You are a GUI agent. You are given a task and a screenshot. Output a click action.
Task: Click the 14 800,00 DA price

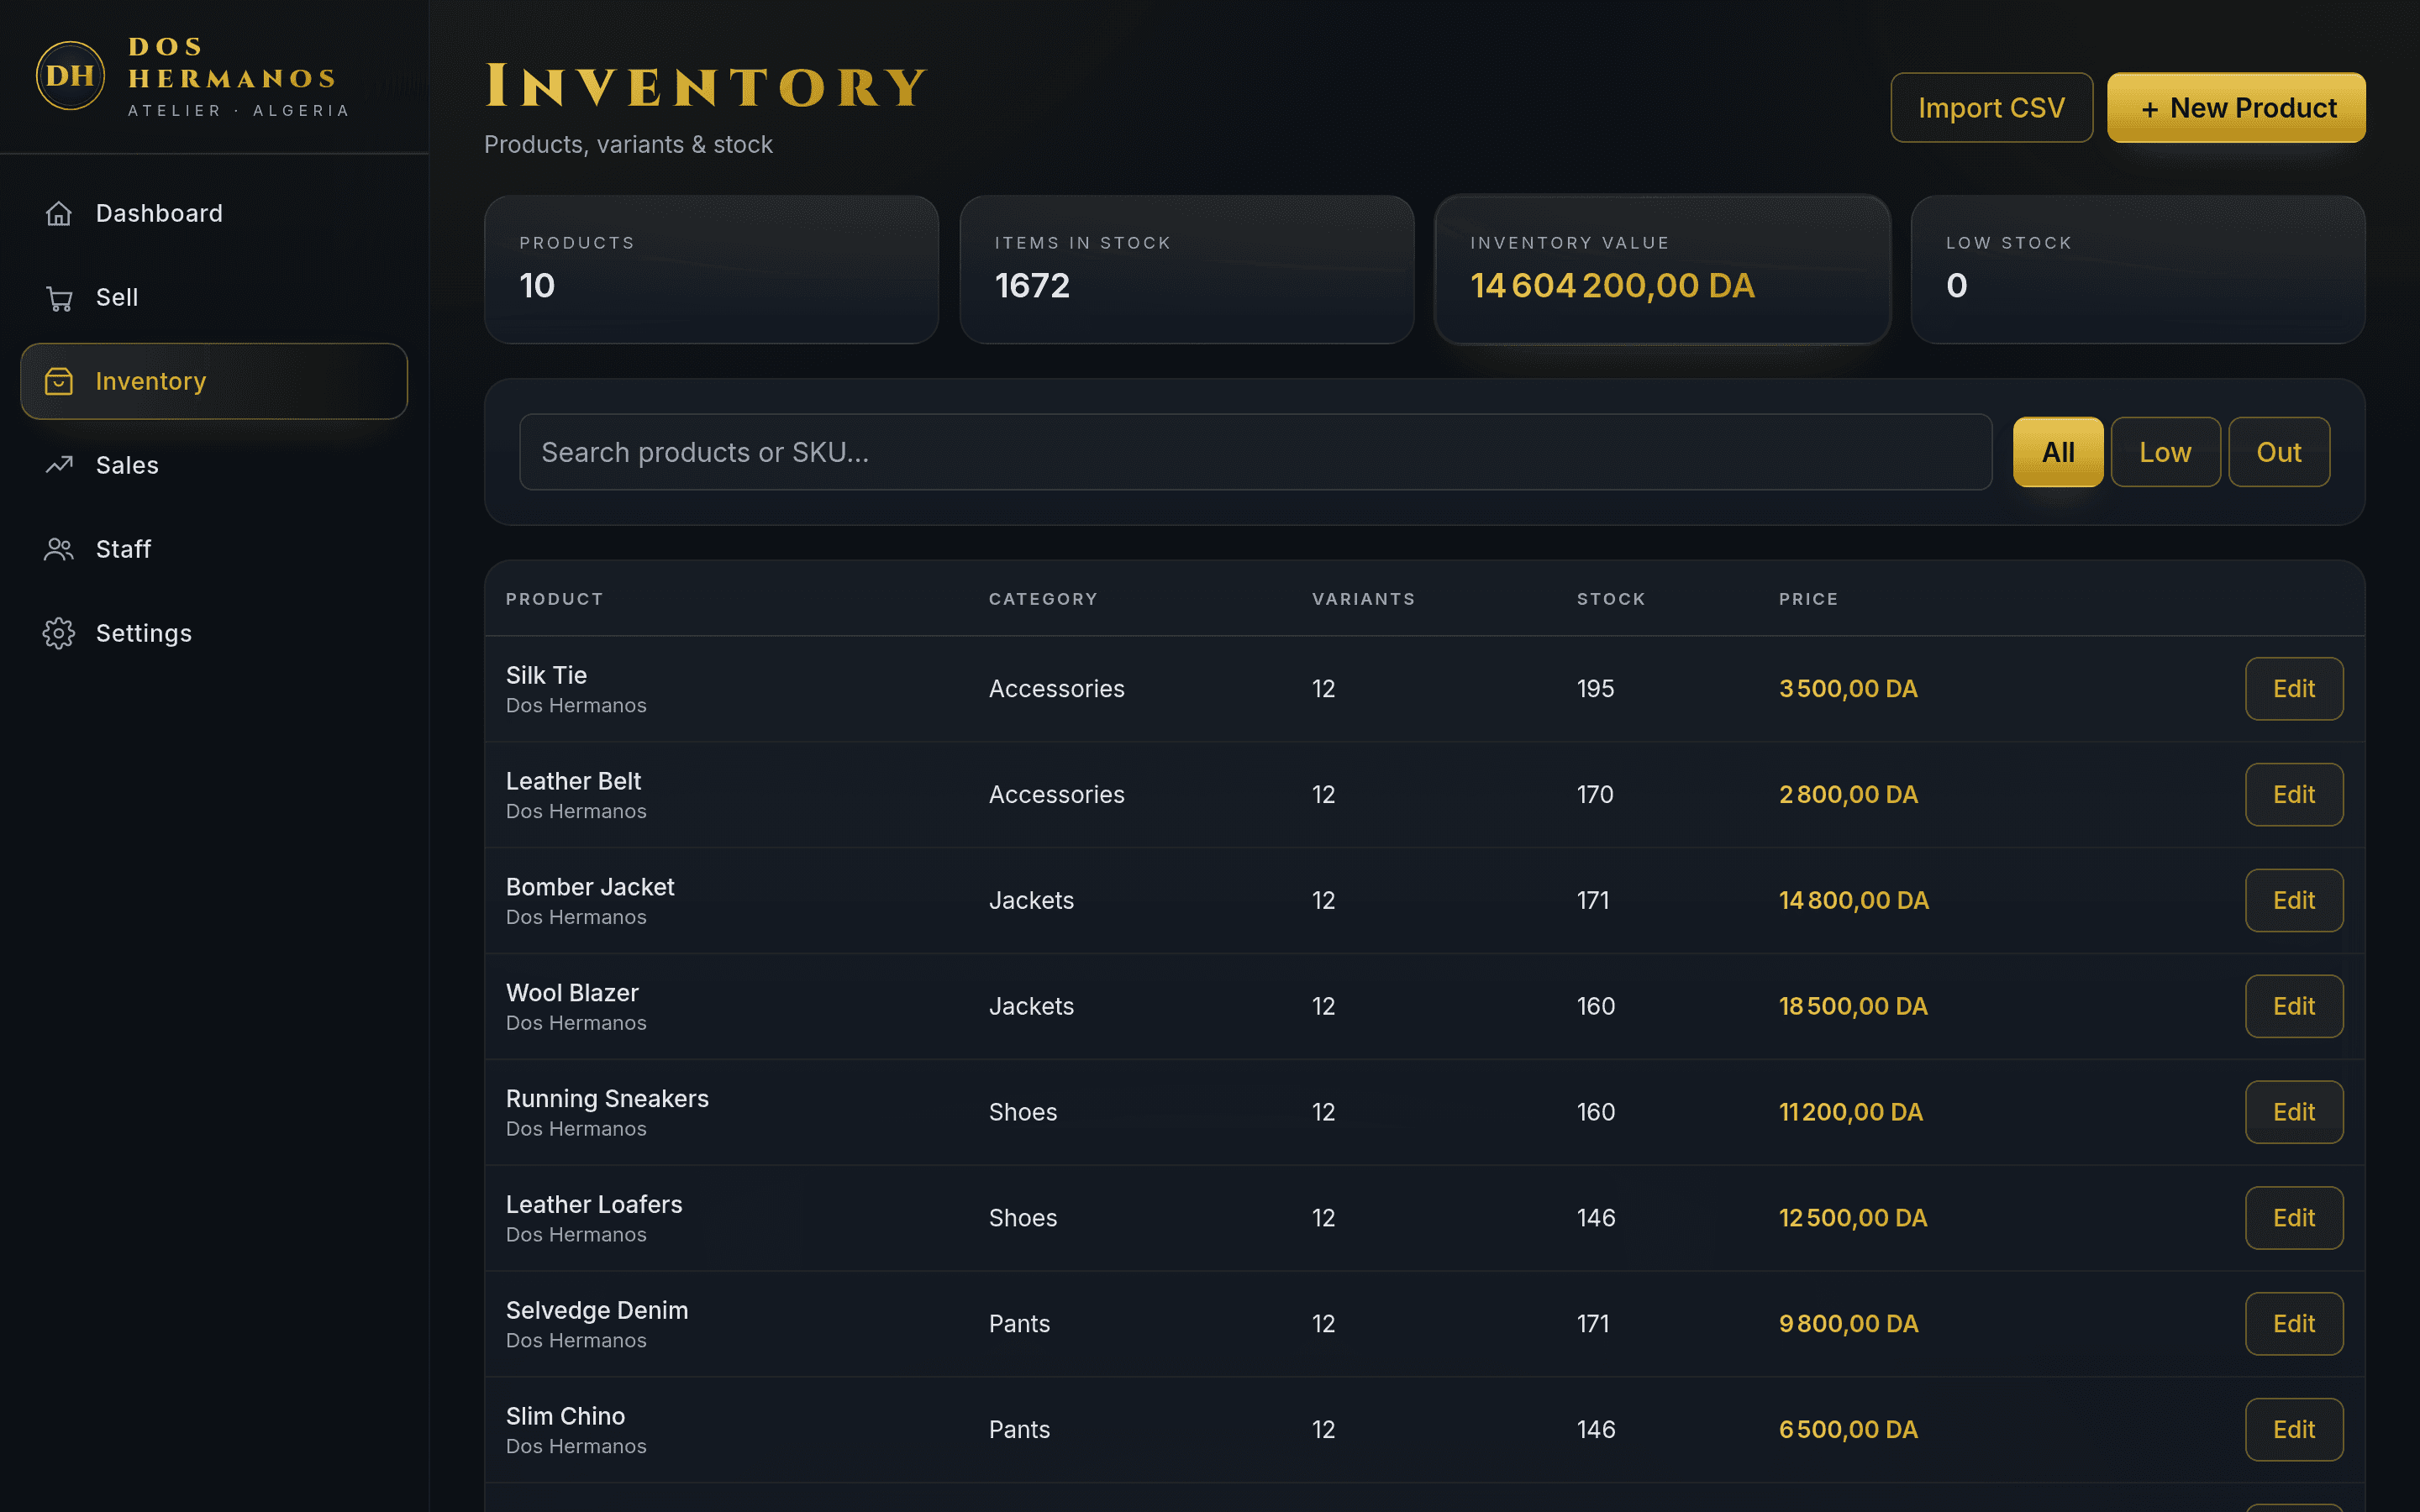click(x=1854, y=901)
